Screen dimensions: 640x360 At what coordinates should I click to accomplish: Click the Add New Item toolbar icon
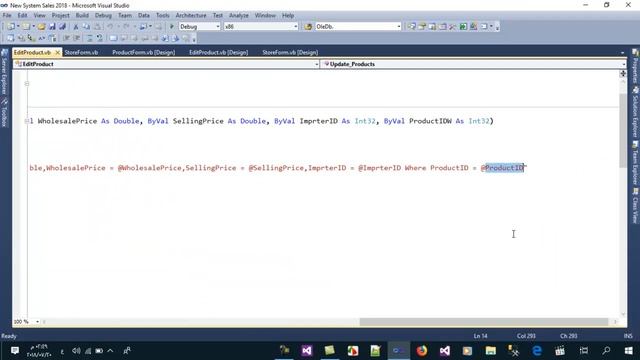tap(26, 27)
